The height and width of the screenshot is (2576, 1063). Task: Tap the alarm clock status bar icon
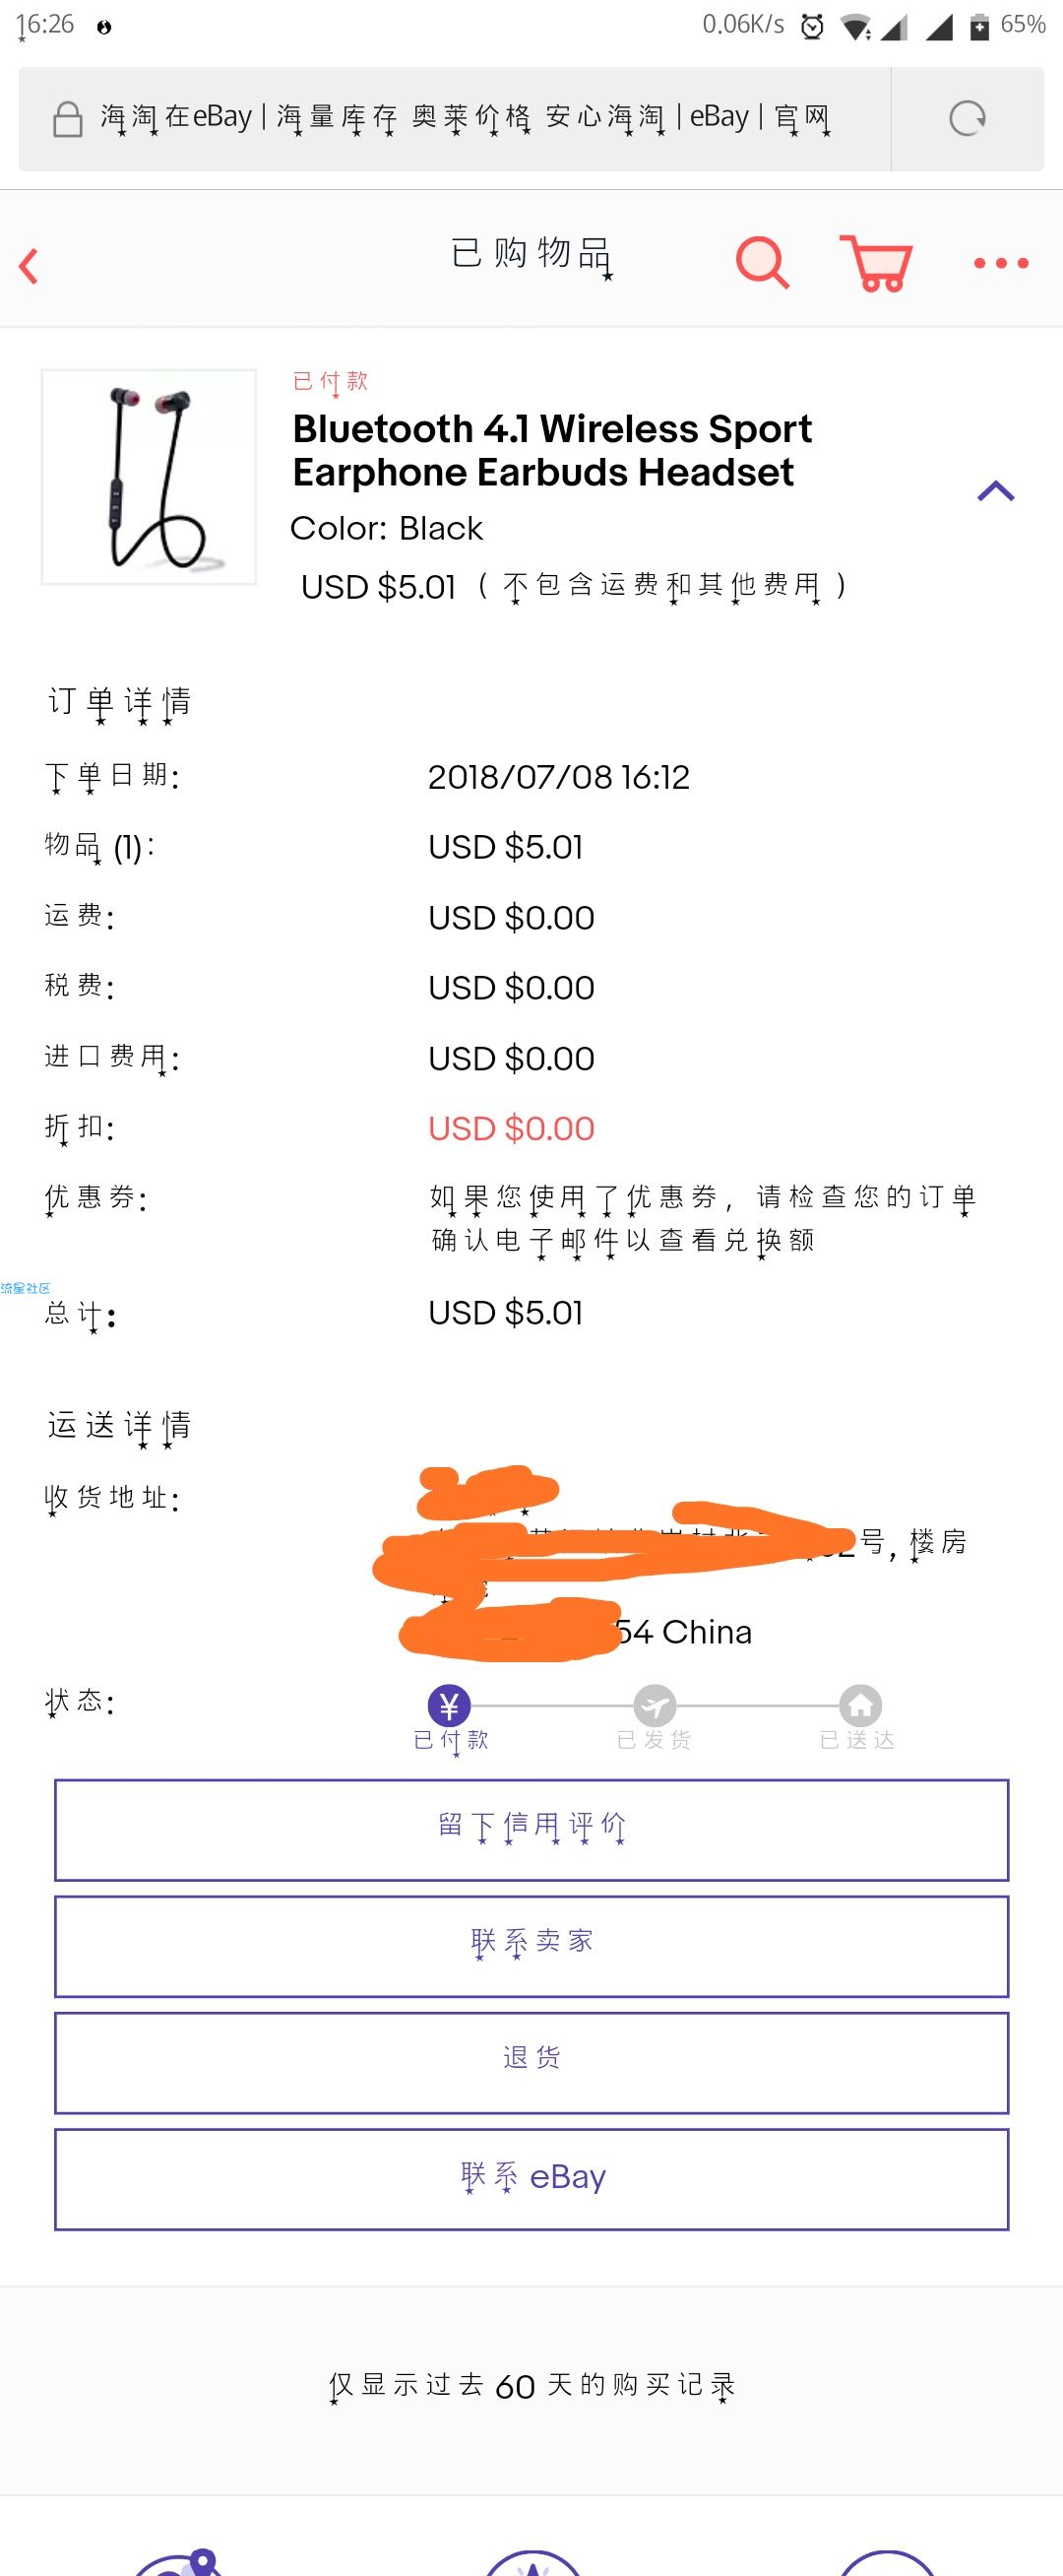point(812,26)
